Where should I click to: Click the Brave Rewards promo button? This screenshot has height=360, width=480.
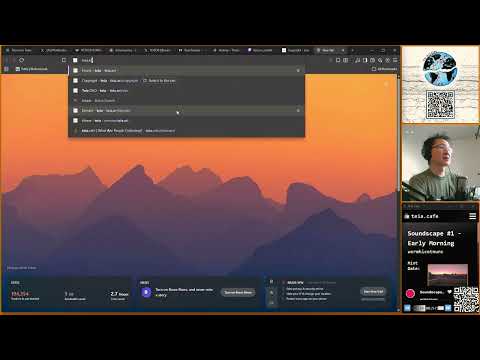click(238, 292)
